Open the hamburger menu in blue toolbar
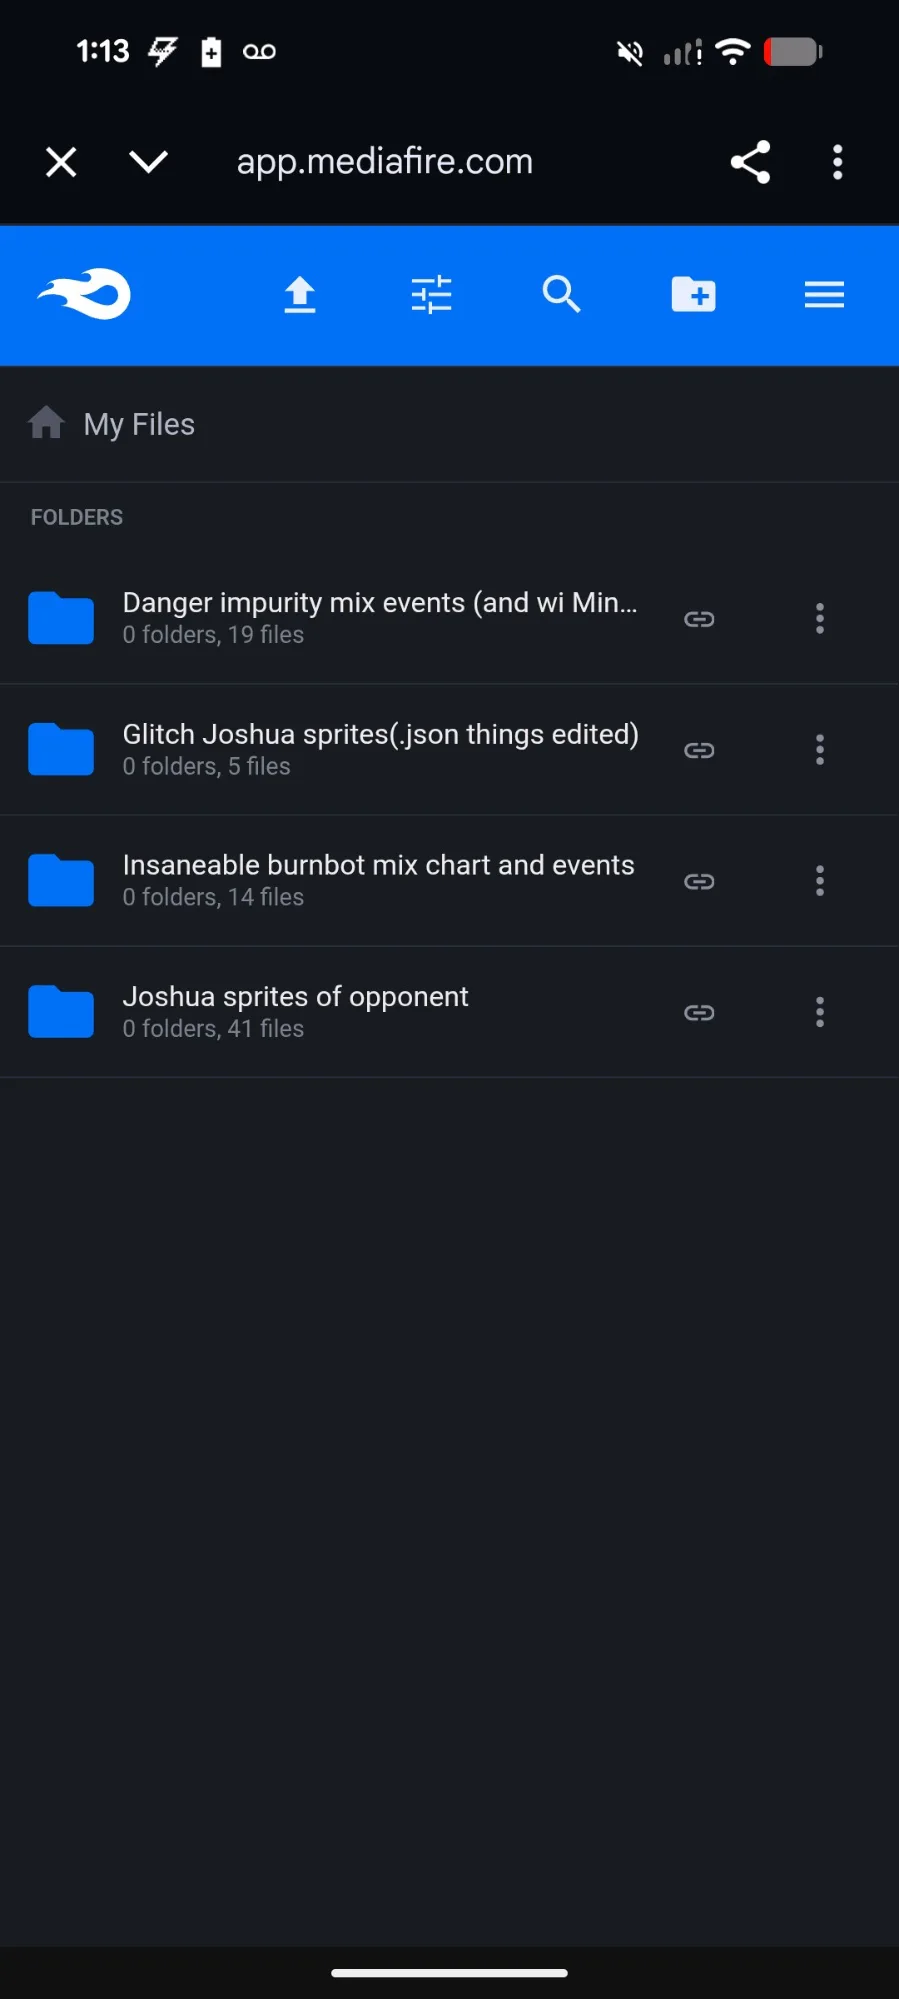The height and width of the screenshot is (1999, 899). (x=824, y=295)
